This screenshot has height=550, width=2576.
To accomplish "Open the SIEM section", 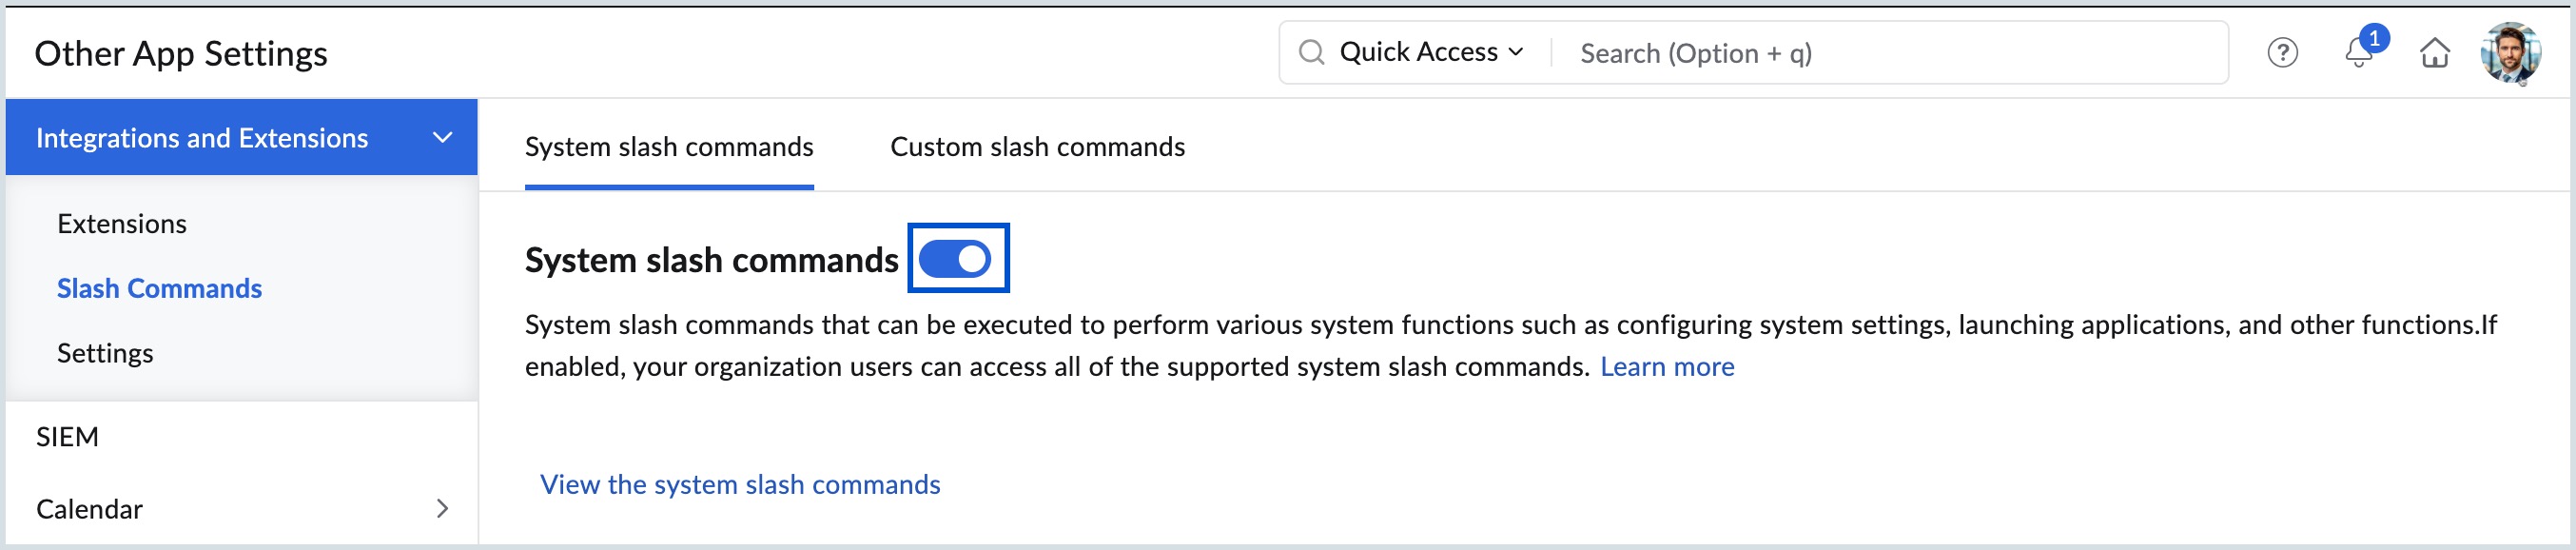I will [66, 436].
